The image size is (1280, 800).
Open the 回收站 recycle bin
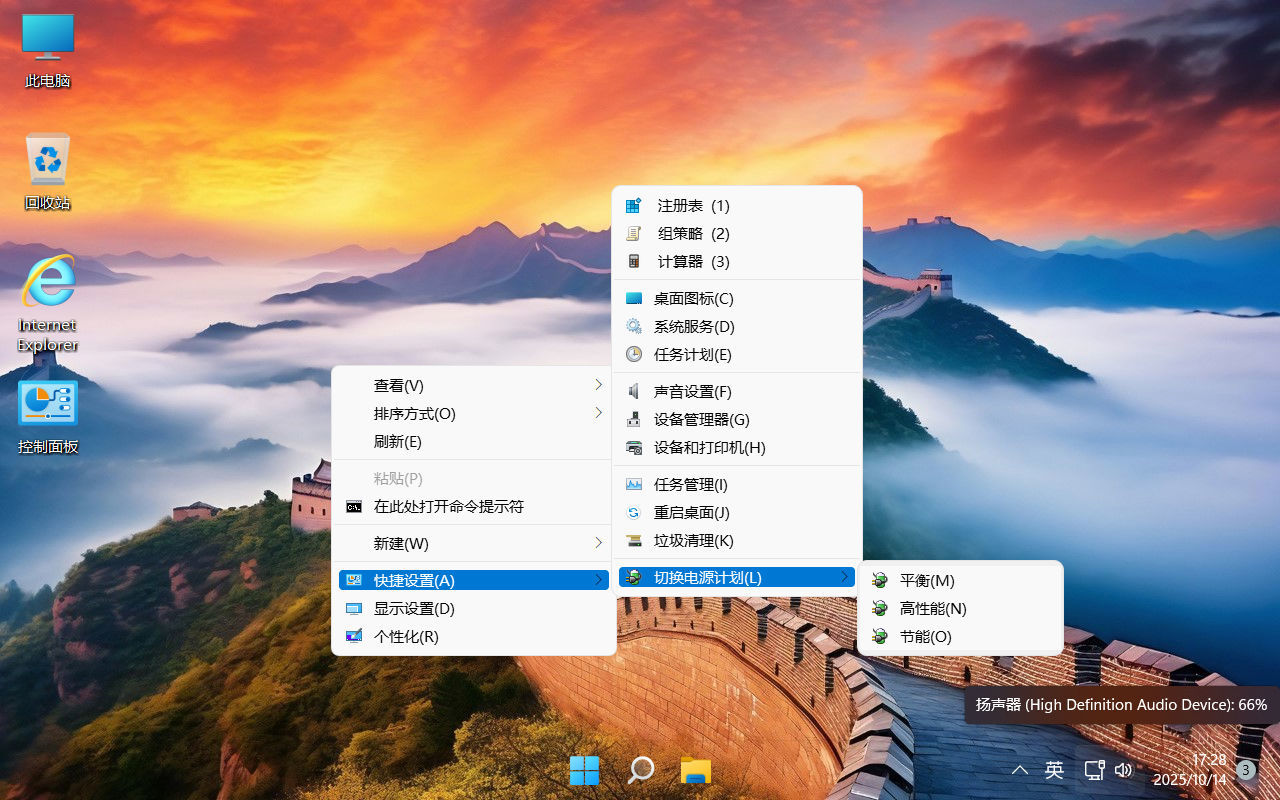click(47, 160)
